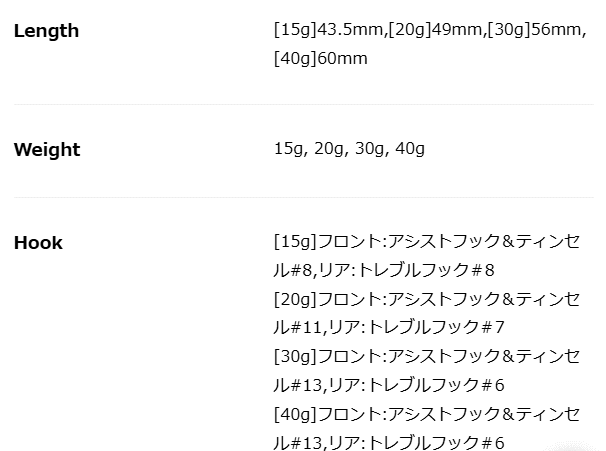This screenshot has width=606, height=451.
Task: Click the Length label
Action: point(46,31)
